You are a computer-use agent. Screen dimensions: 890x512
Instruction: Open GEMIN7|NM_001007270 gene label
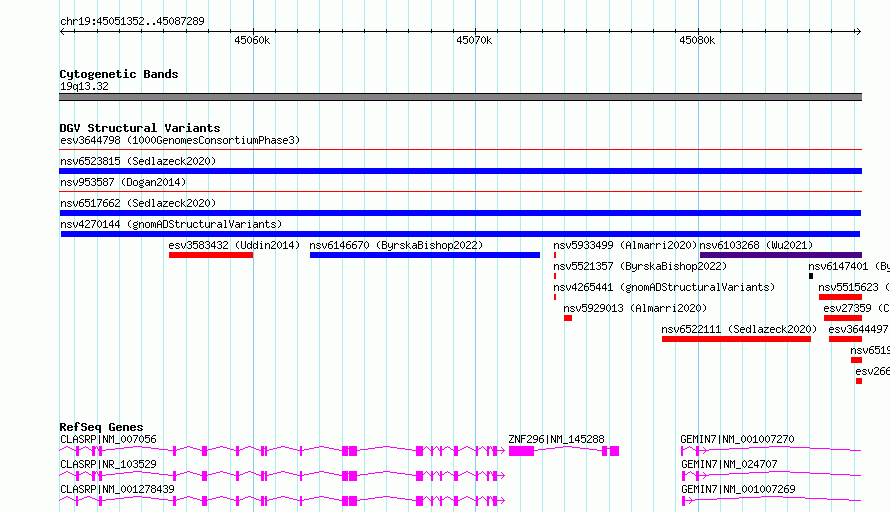tap(737, 439)
